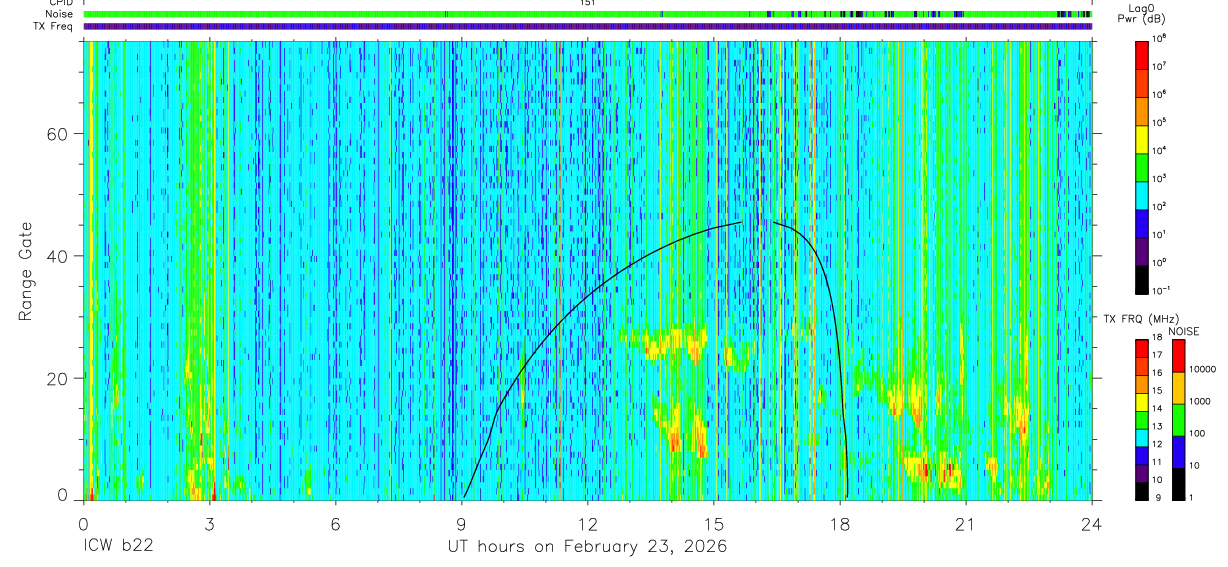Click x-axis tick label '18'
This screenshot has width=1228, height=567.
pyautogui.click(x=840, y=524)
